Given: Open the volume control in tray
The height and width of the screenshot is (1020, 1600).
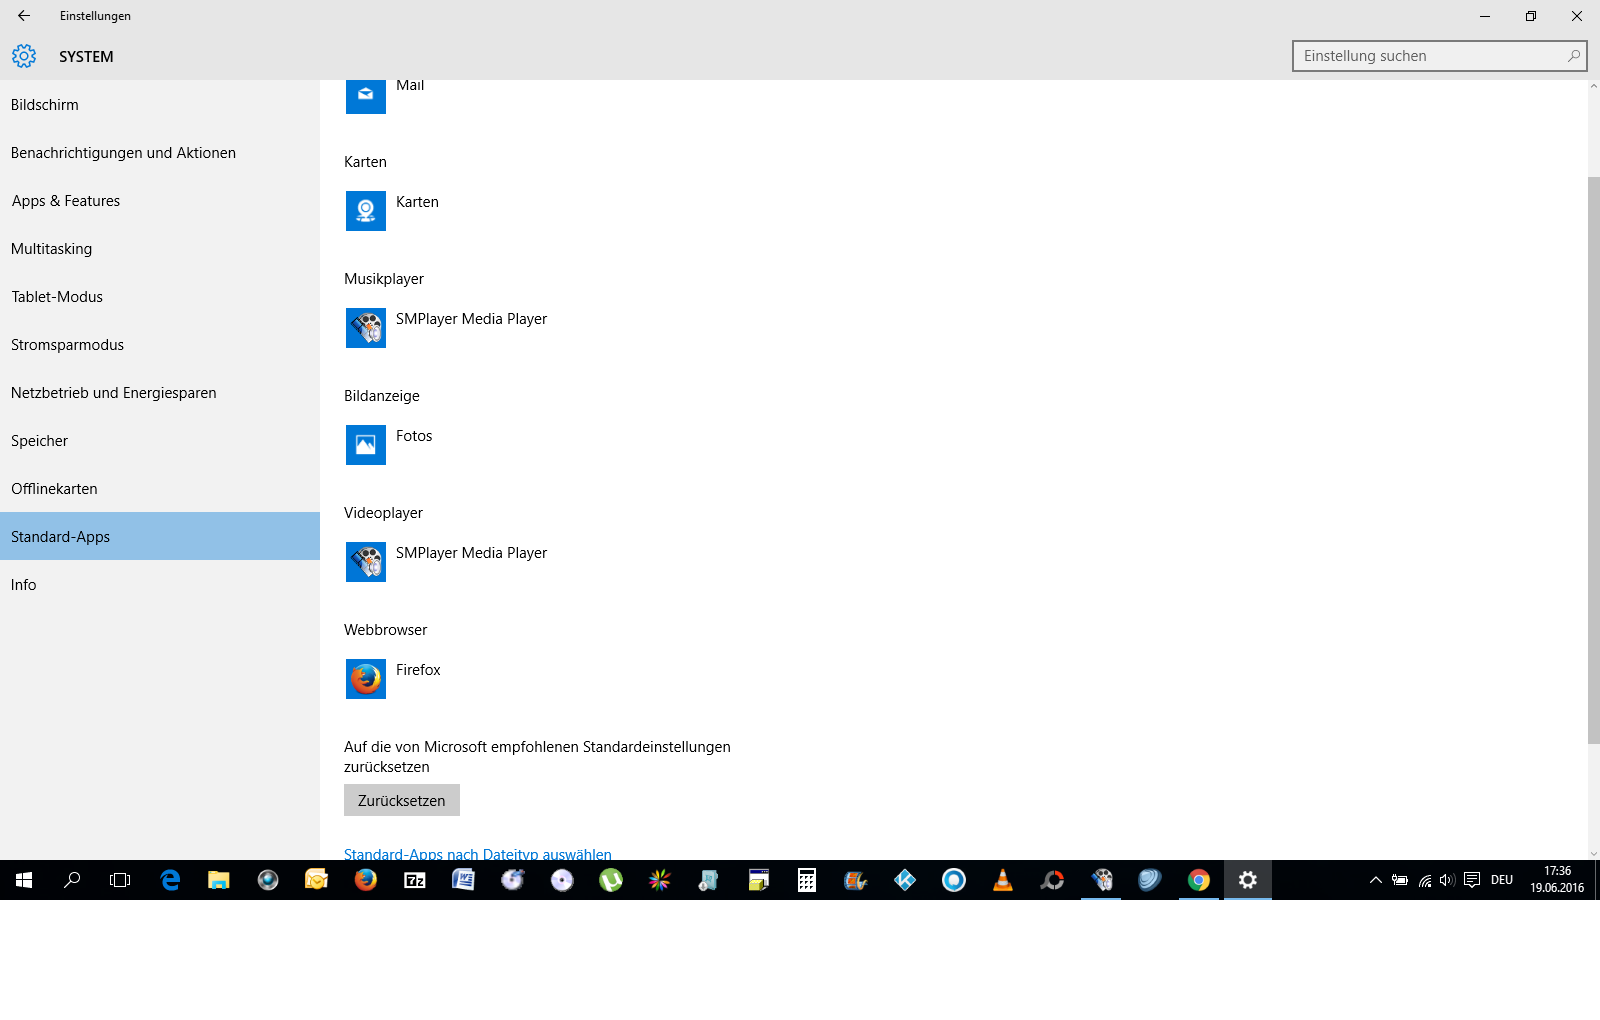Looking at the screenshot, I should (x=1447, y=880).
